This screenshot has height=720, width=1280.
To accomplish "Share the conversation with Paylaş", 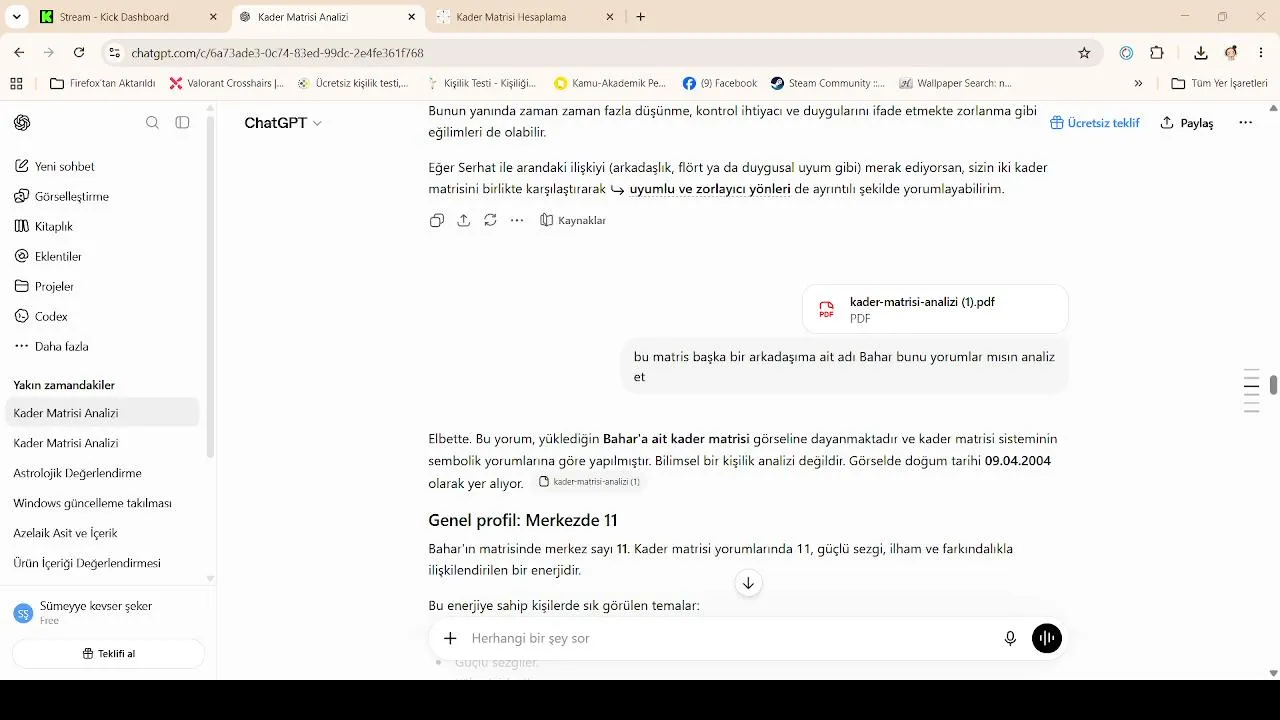I will click(1187, 122).
